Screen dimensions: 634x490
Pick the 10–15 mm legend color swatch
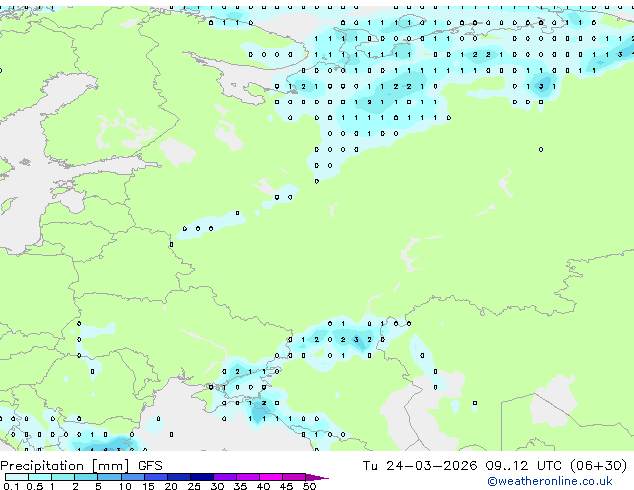pyautogui.click(x=133, y=477)
